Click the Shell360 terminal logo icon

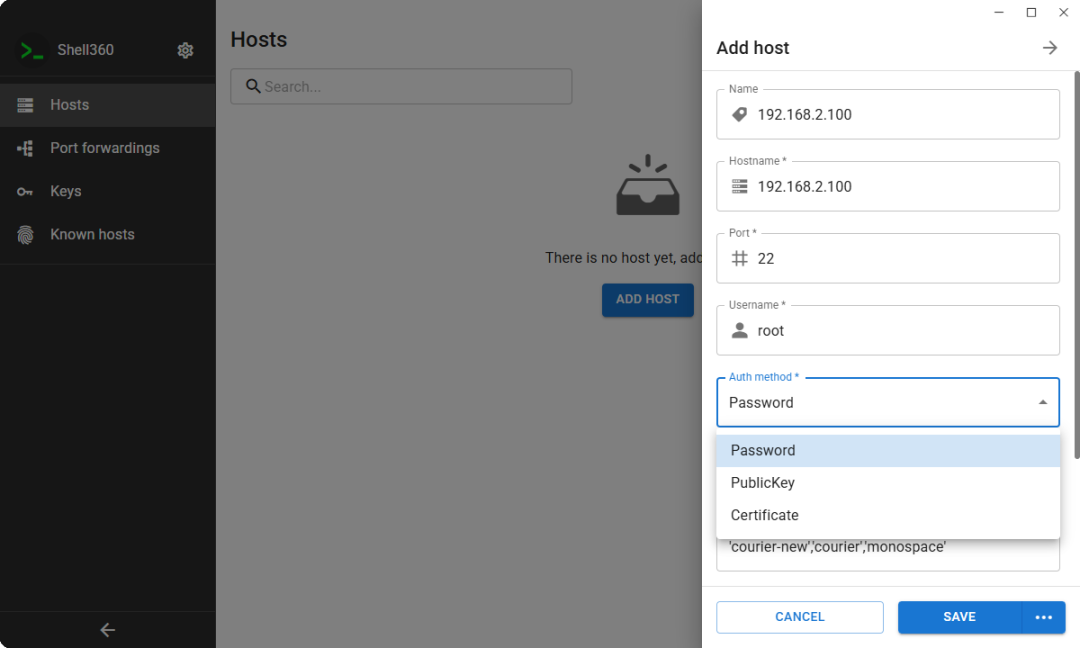32,50
